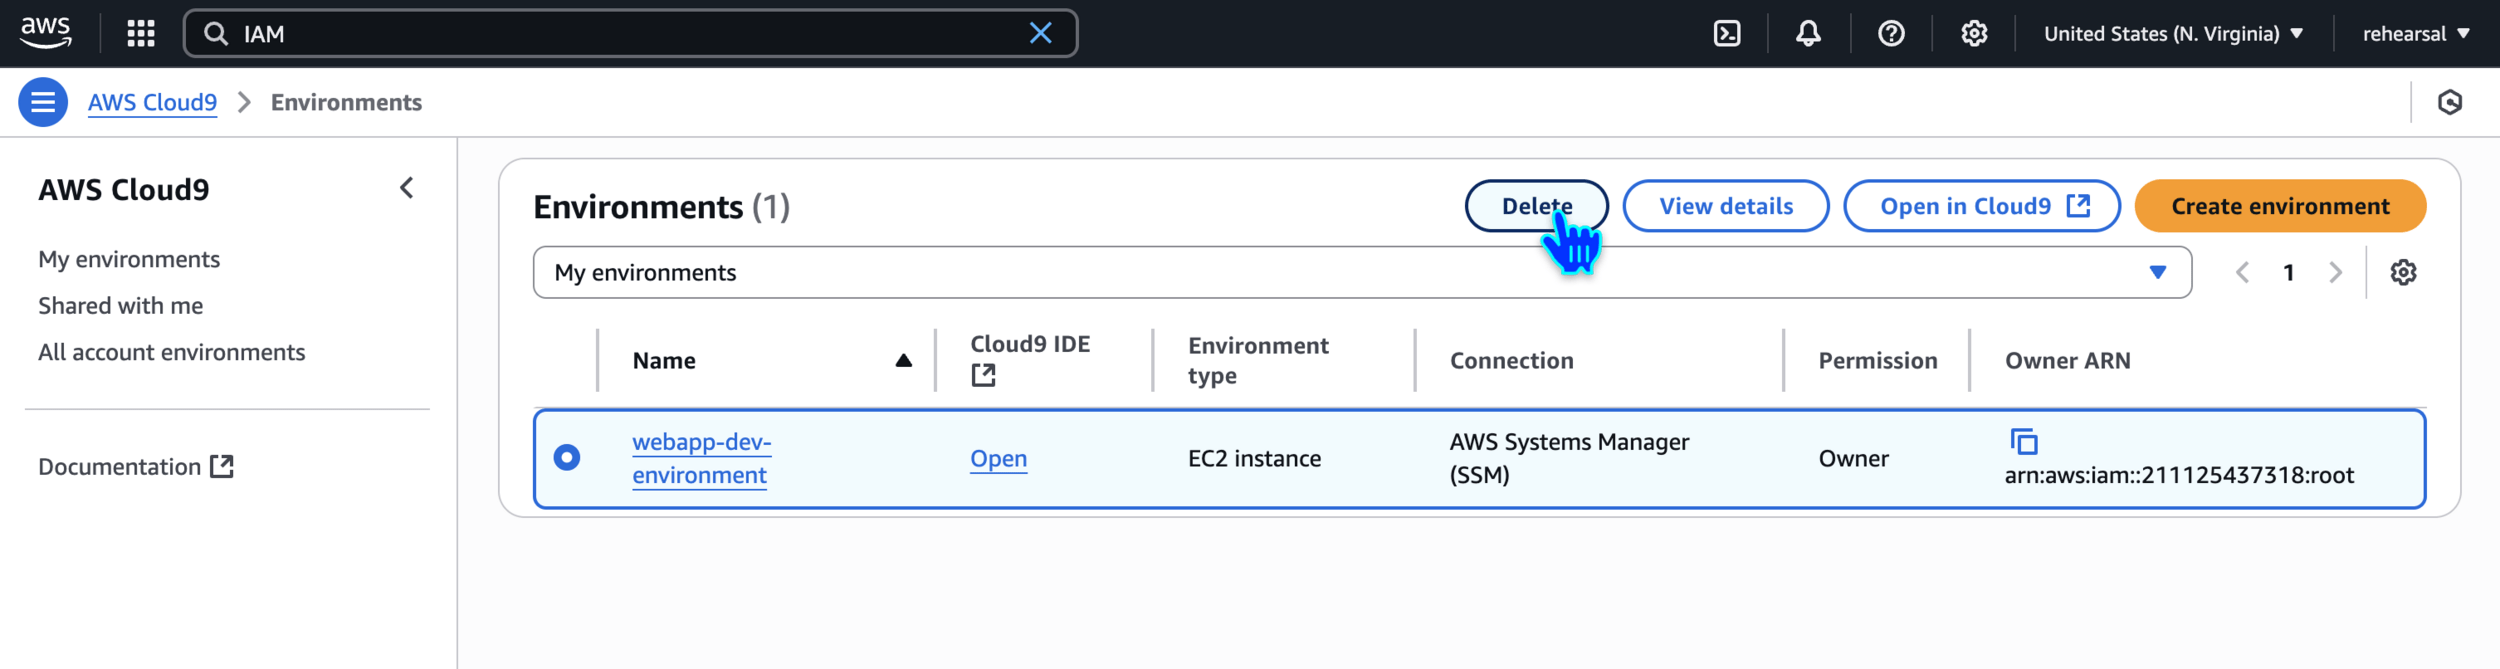The image size is (2500, 669).
Task: Open the rehearsal account menu
Action: [x=2416, y=33]
